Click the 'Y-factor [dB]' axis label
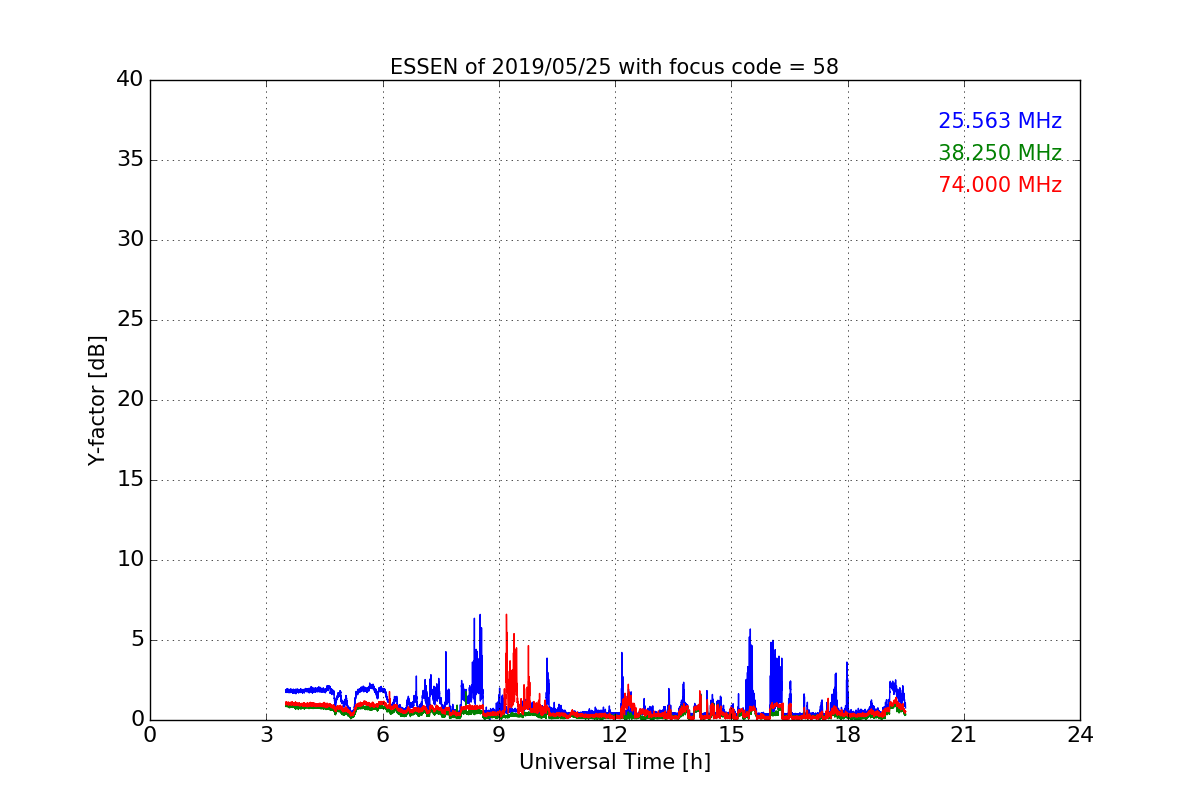The image size is (1200, 800). (x=97, y=400)
